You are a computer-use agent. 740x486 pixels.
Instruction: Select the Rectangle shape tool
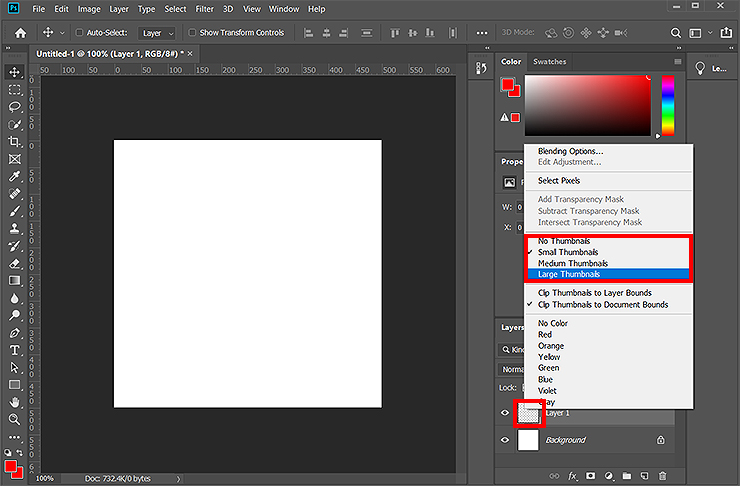[x=15, y=385]
